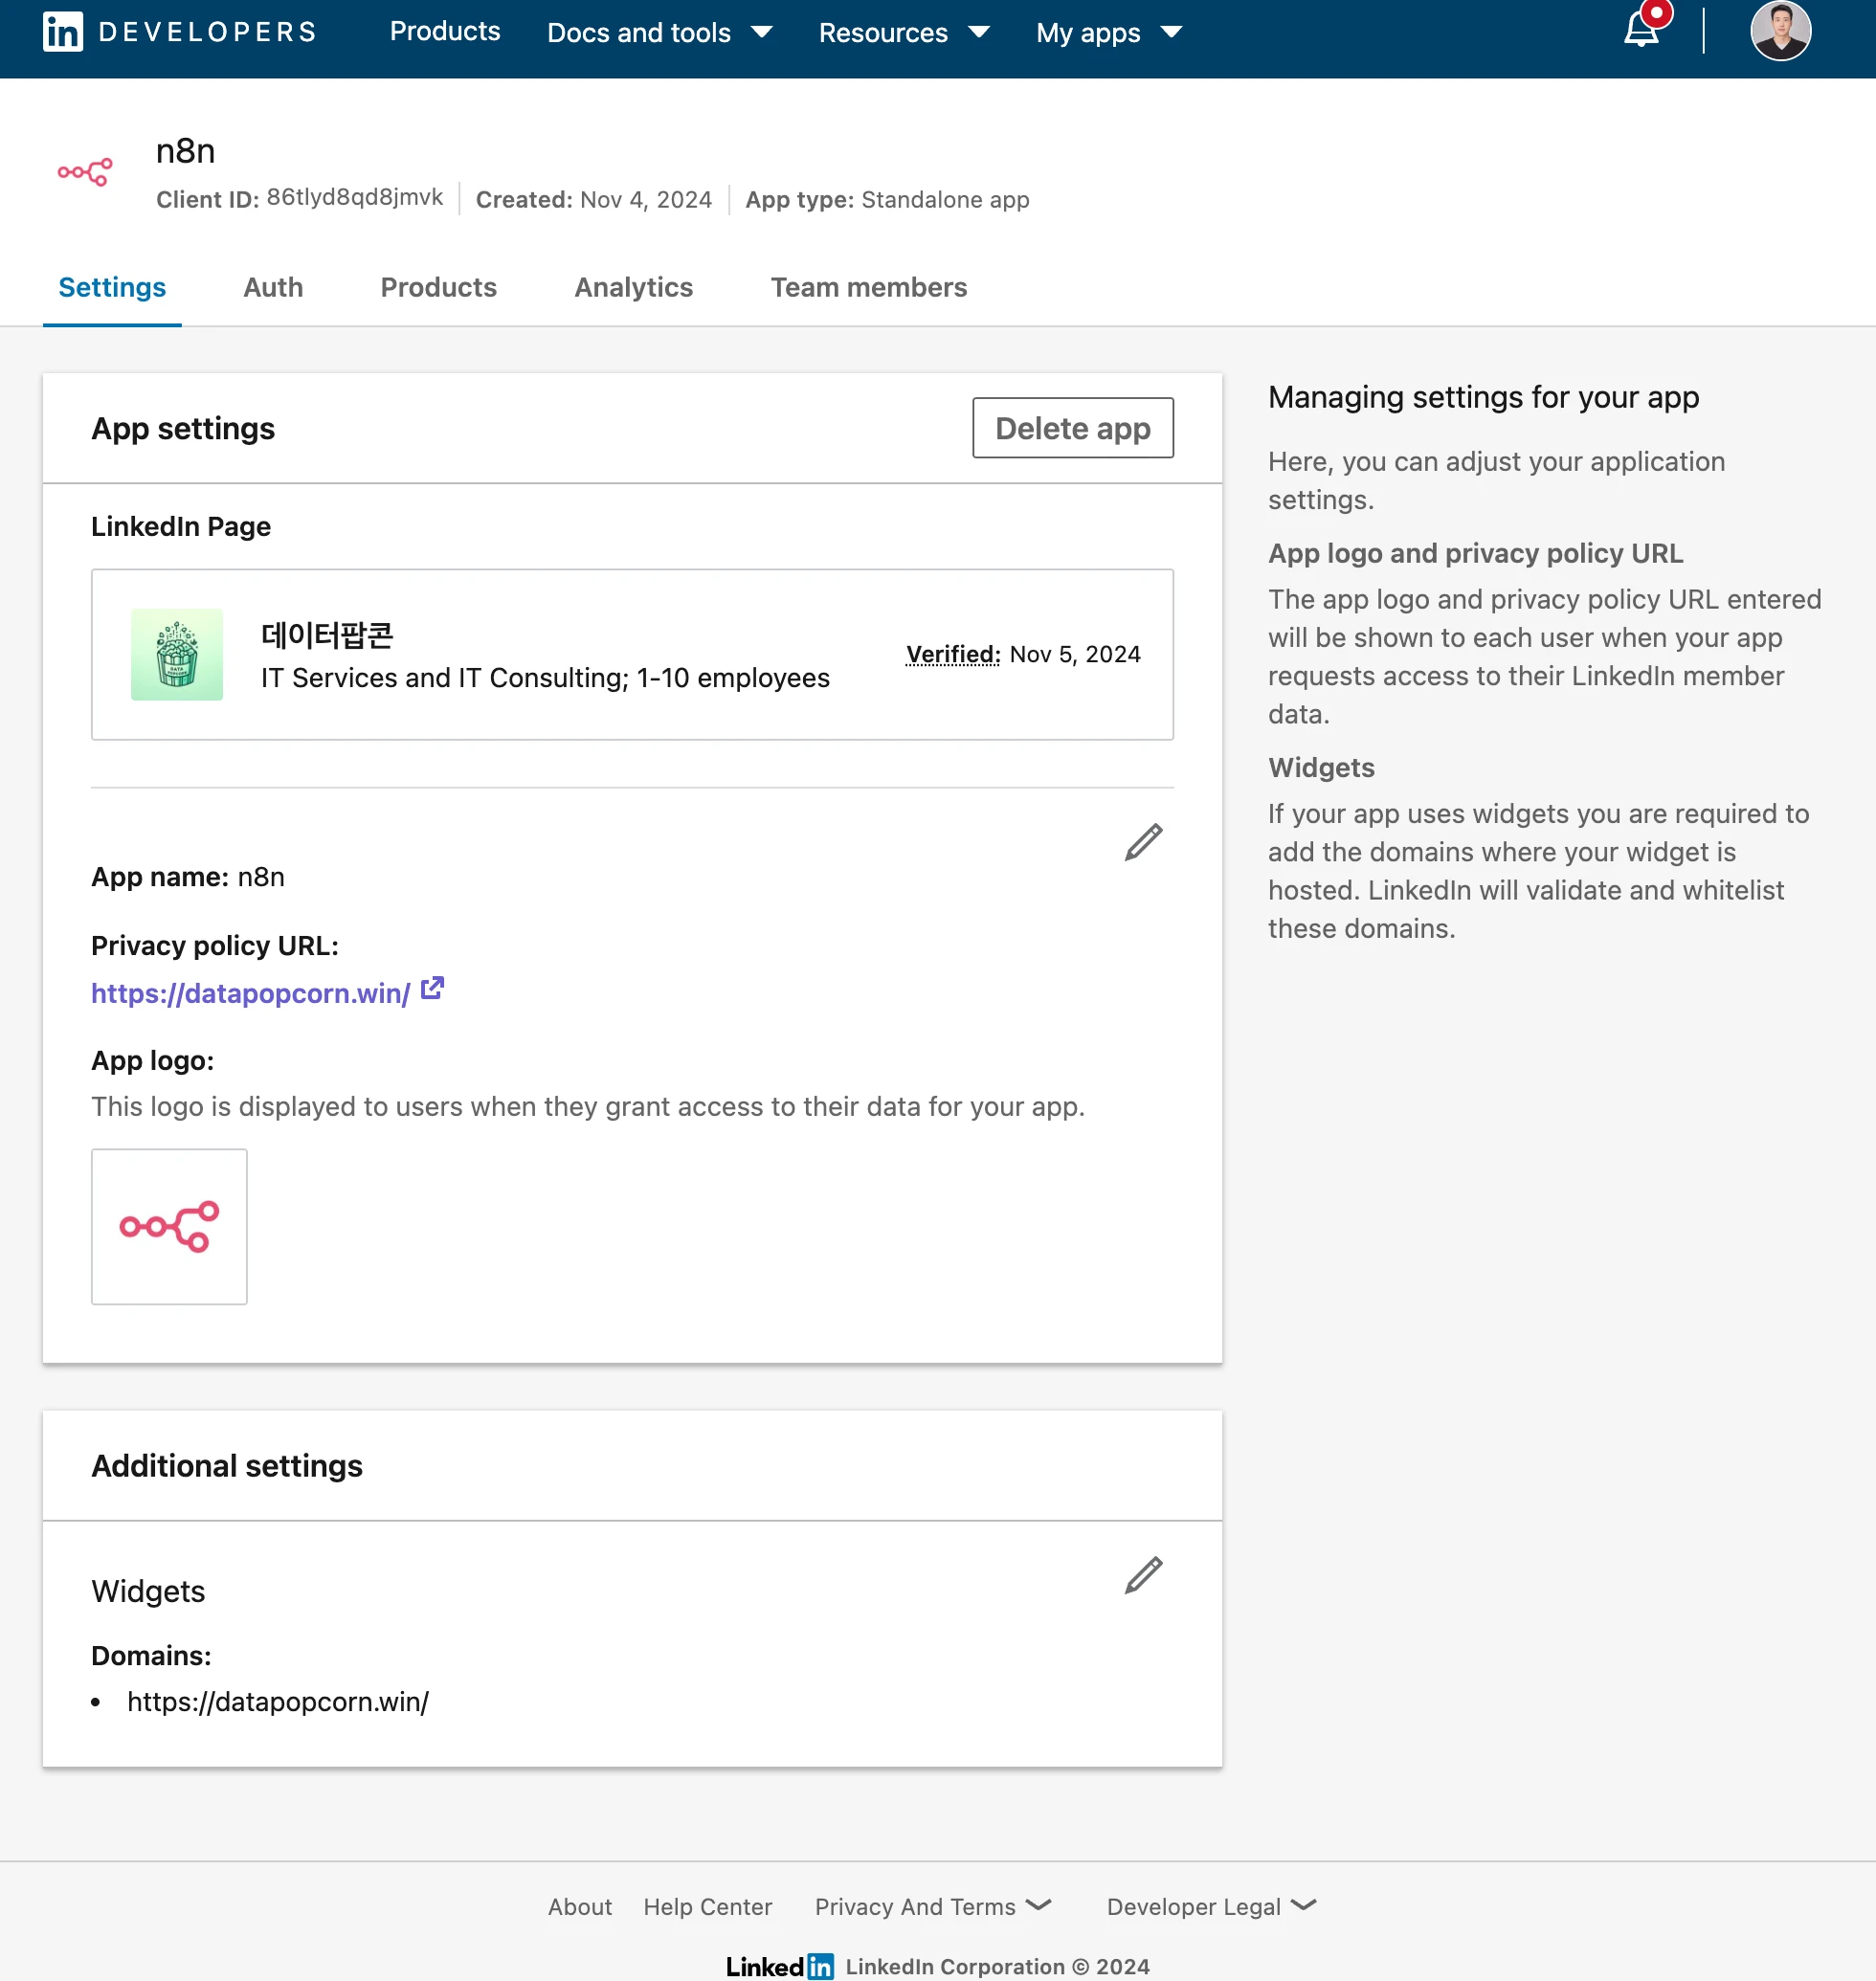Switch to the app's Products tab
The width and height of the screenshot is (1876, 1981).
pyautogui.click(x=438, y=288)
